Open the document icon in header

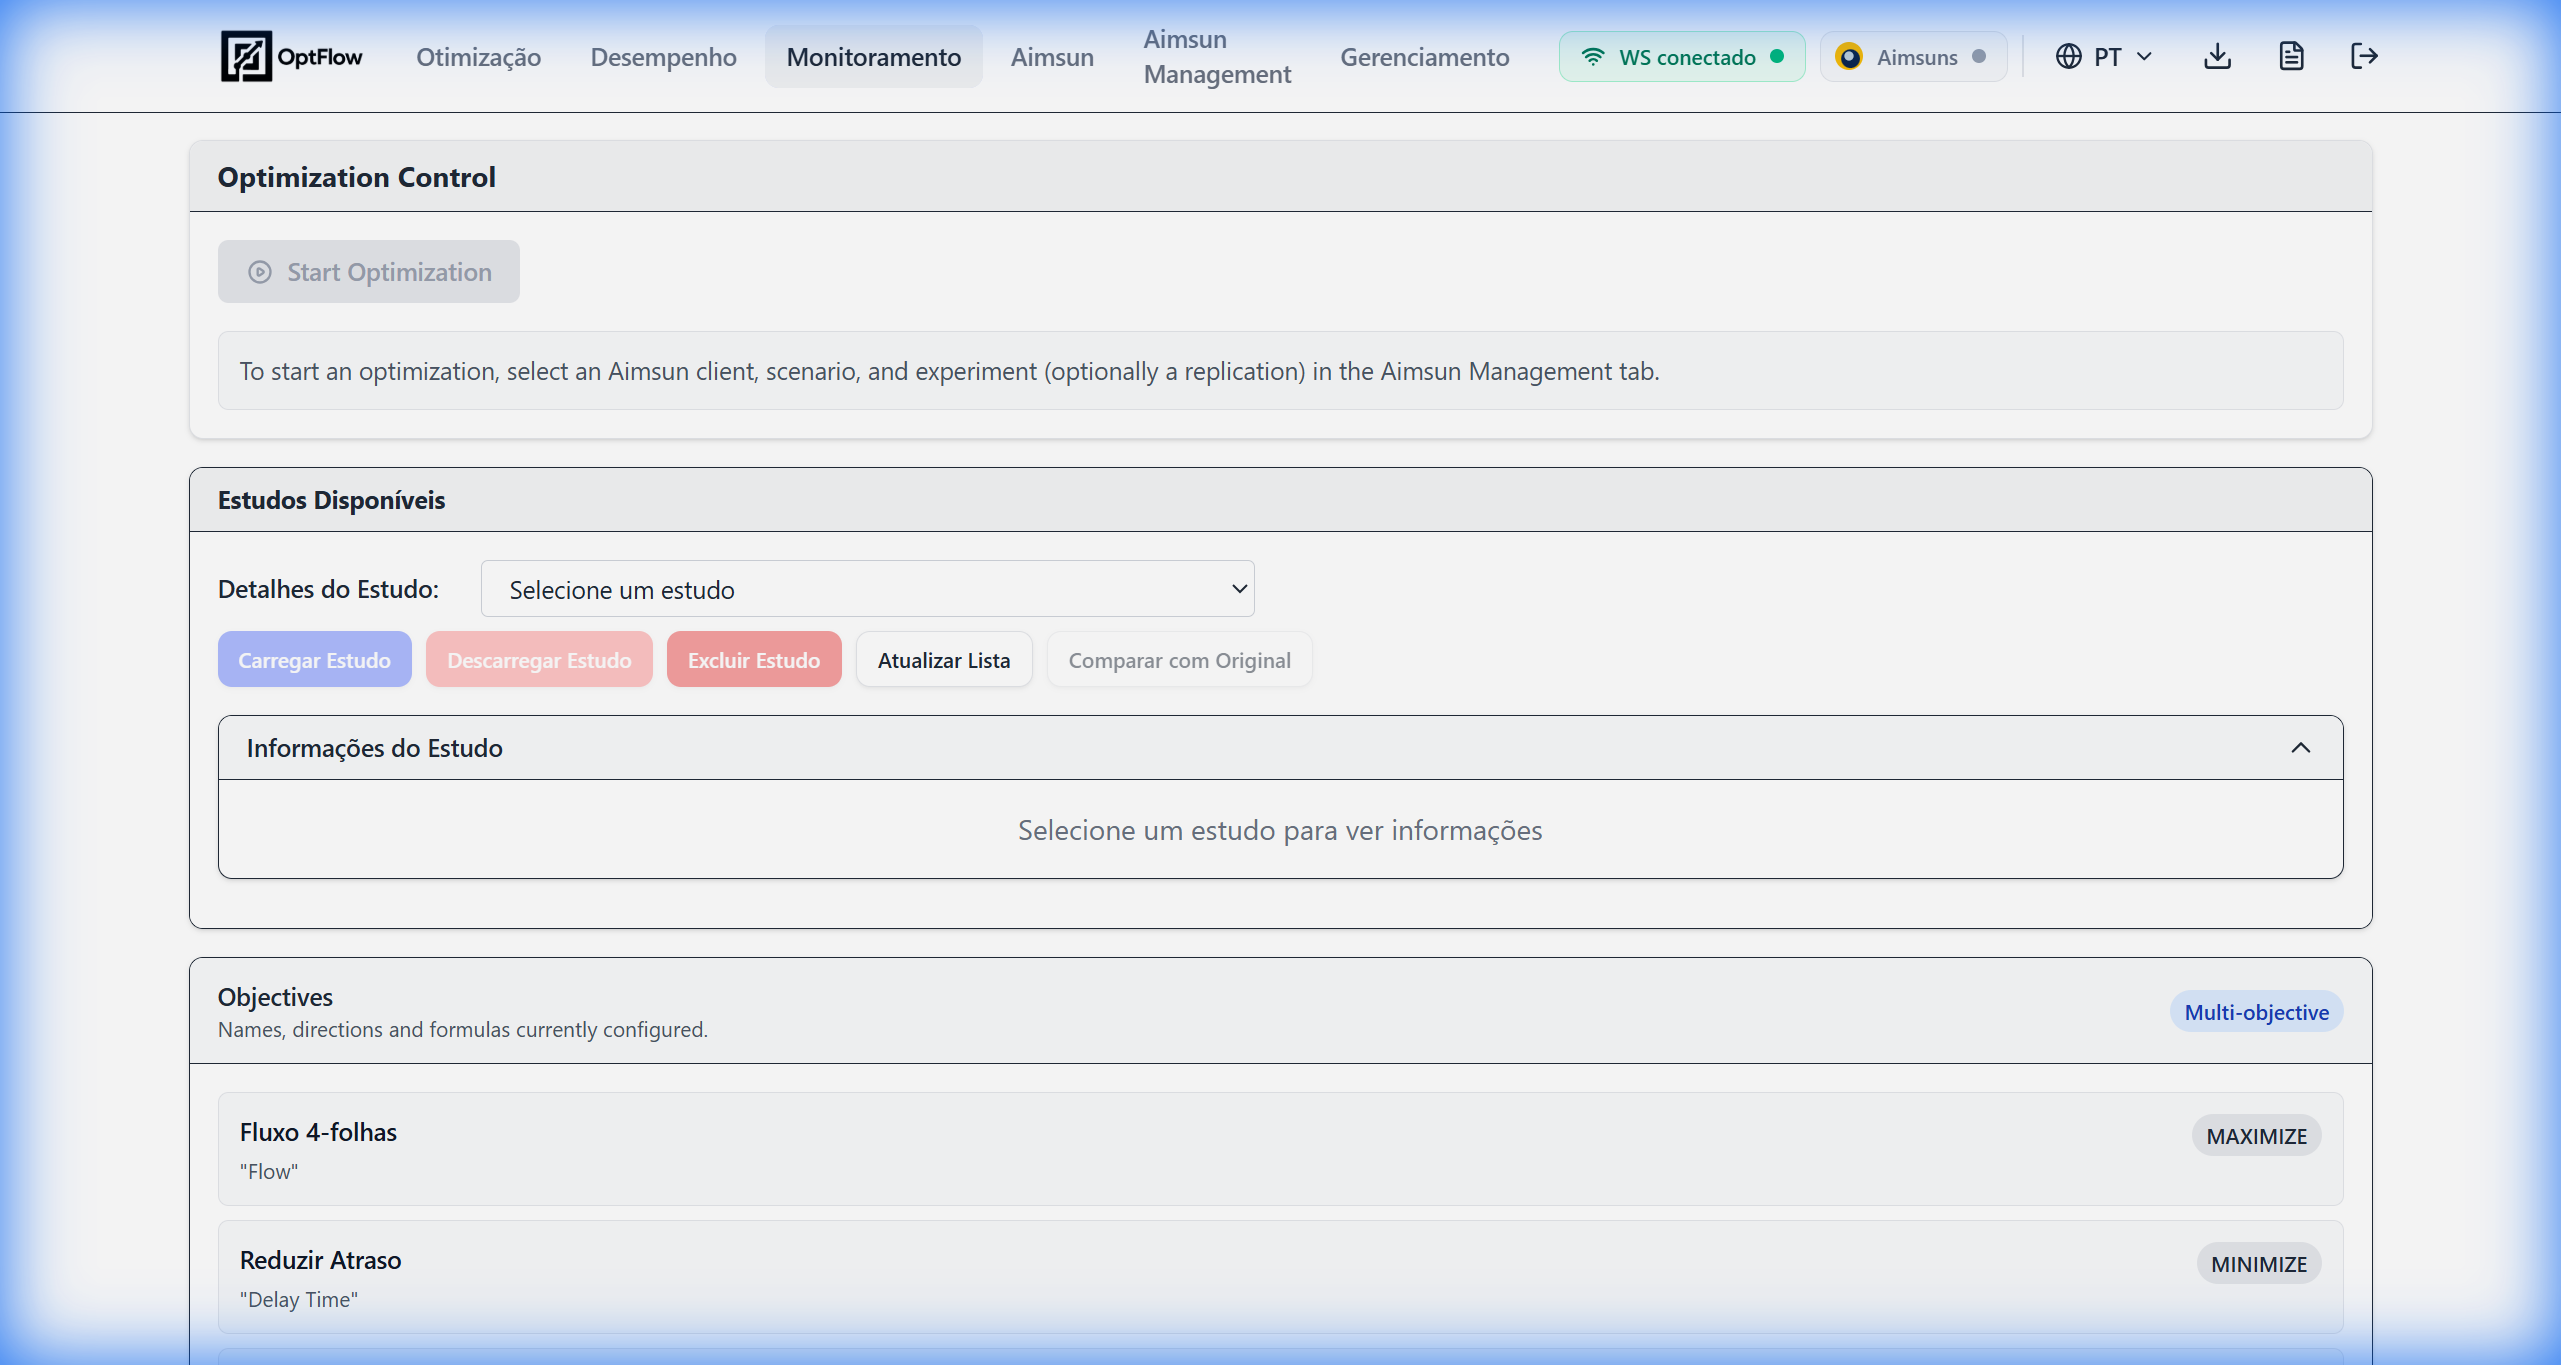point(2291,56)
